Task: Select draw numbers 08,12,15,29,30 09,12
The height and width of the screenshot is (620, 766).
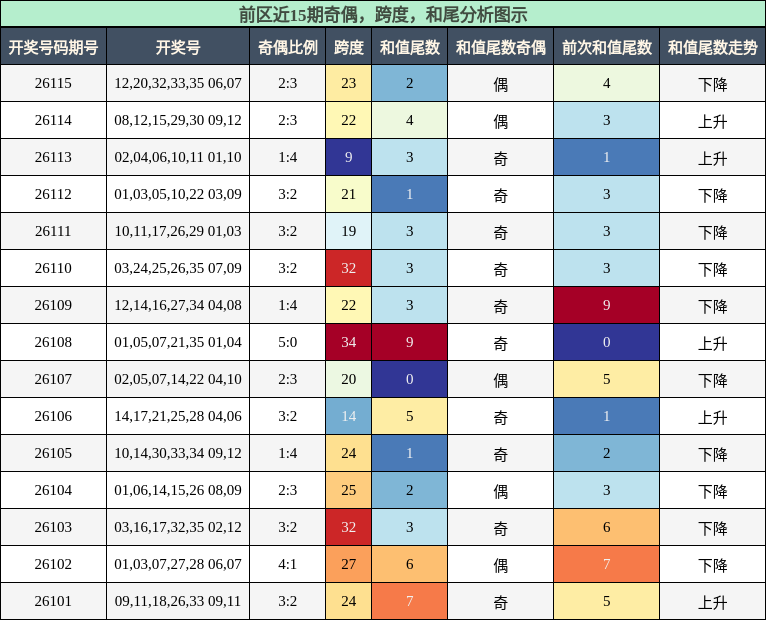Action: click(178, 120)
